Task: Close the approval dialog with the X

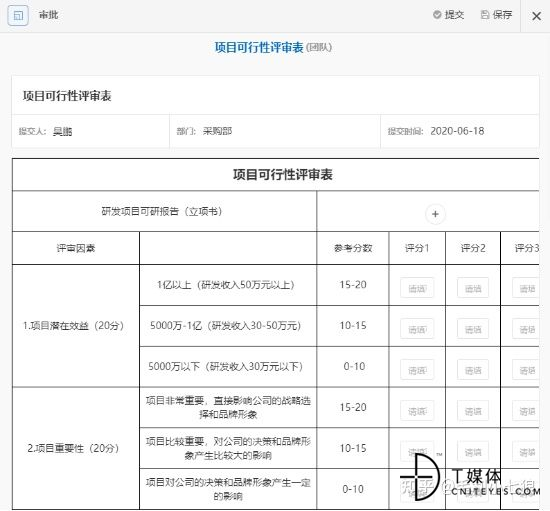Action: click(x=536, y=16)
